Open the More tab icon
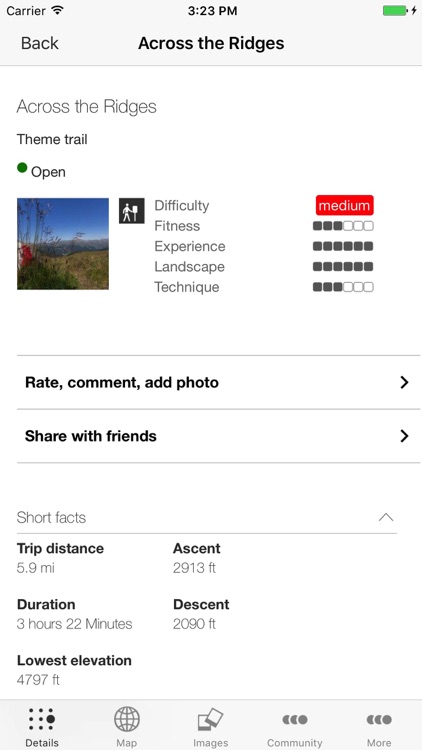The width and height of the screenshot is (422, 750). (x=379, y=719)
